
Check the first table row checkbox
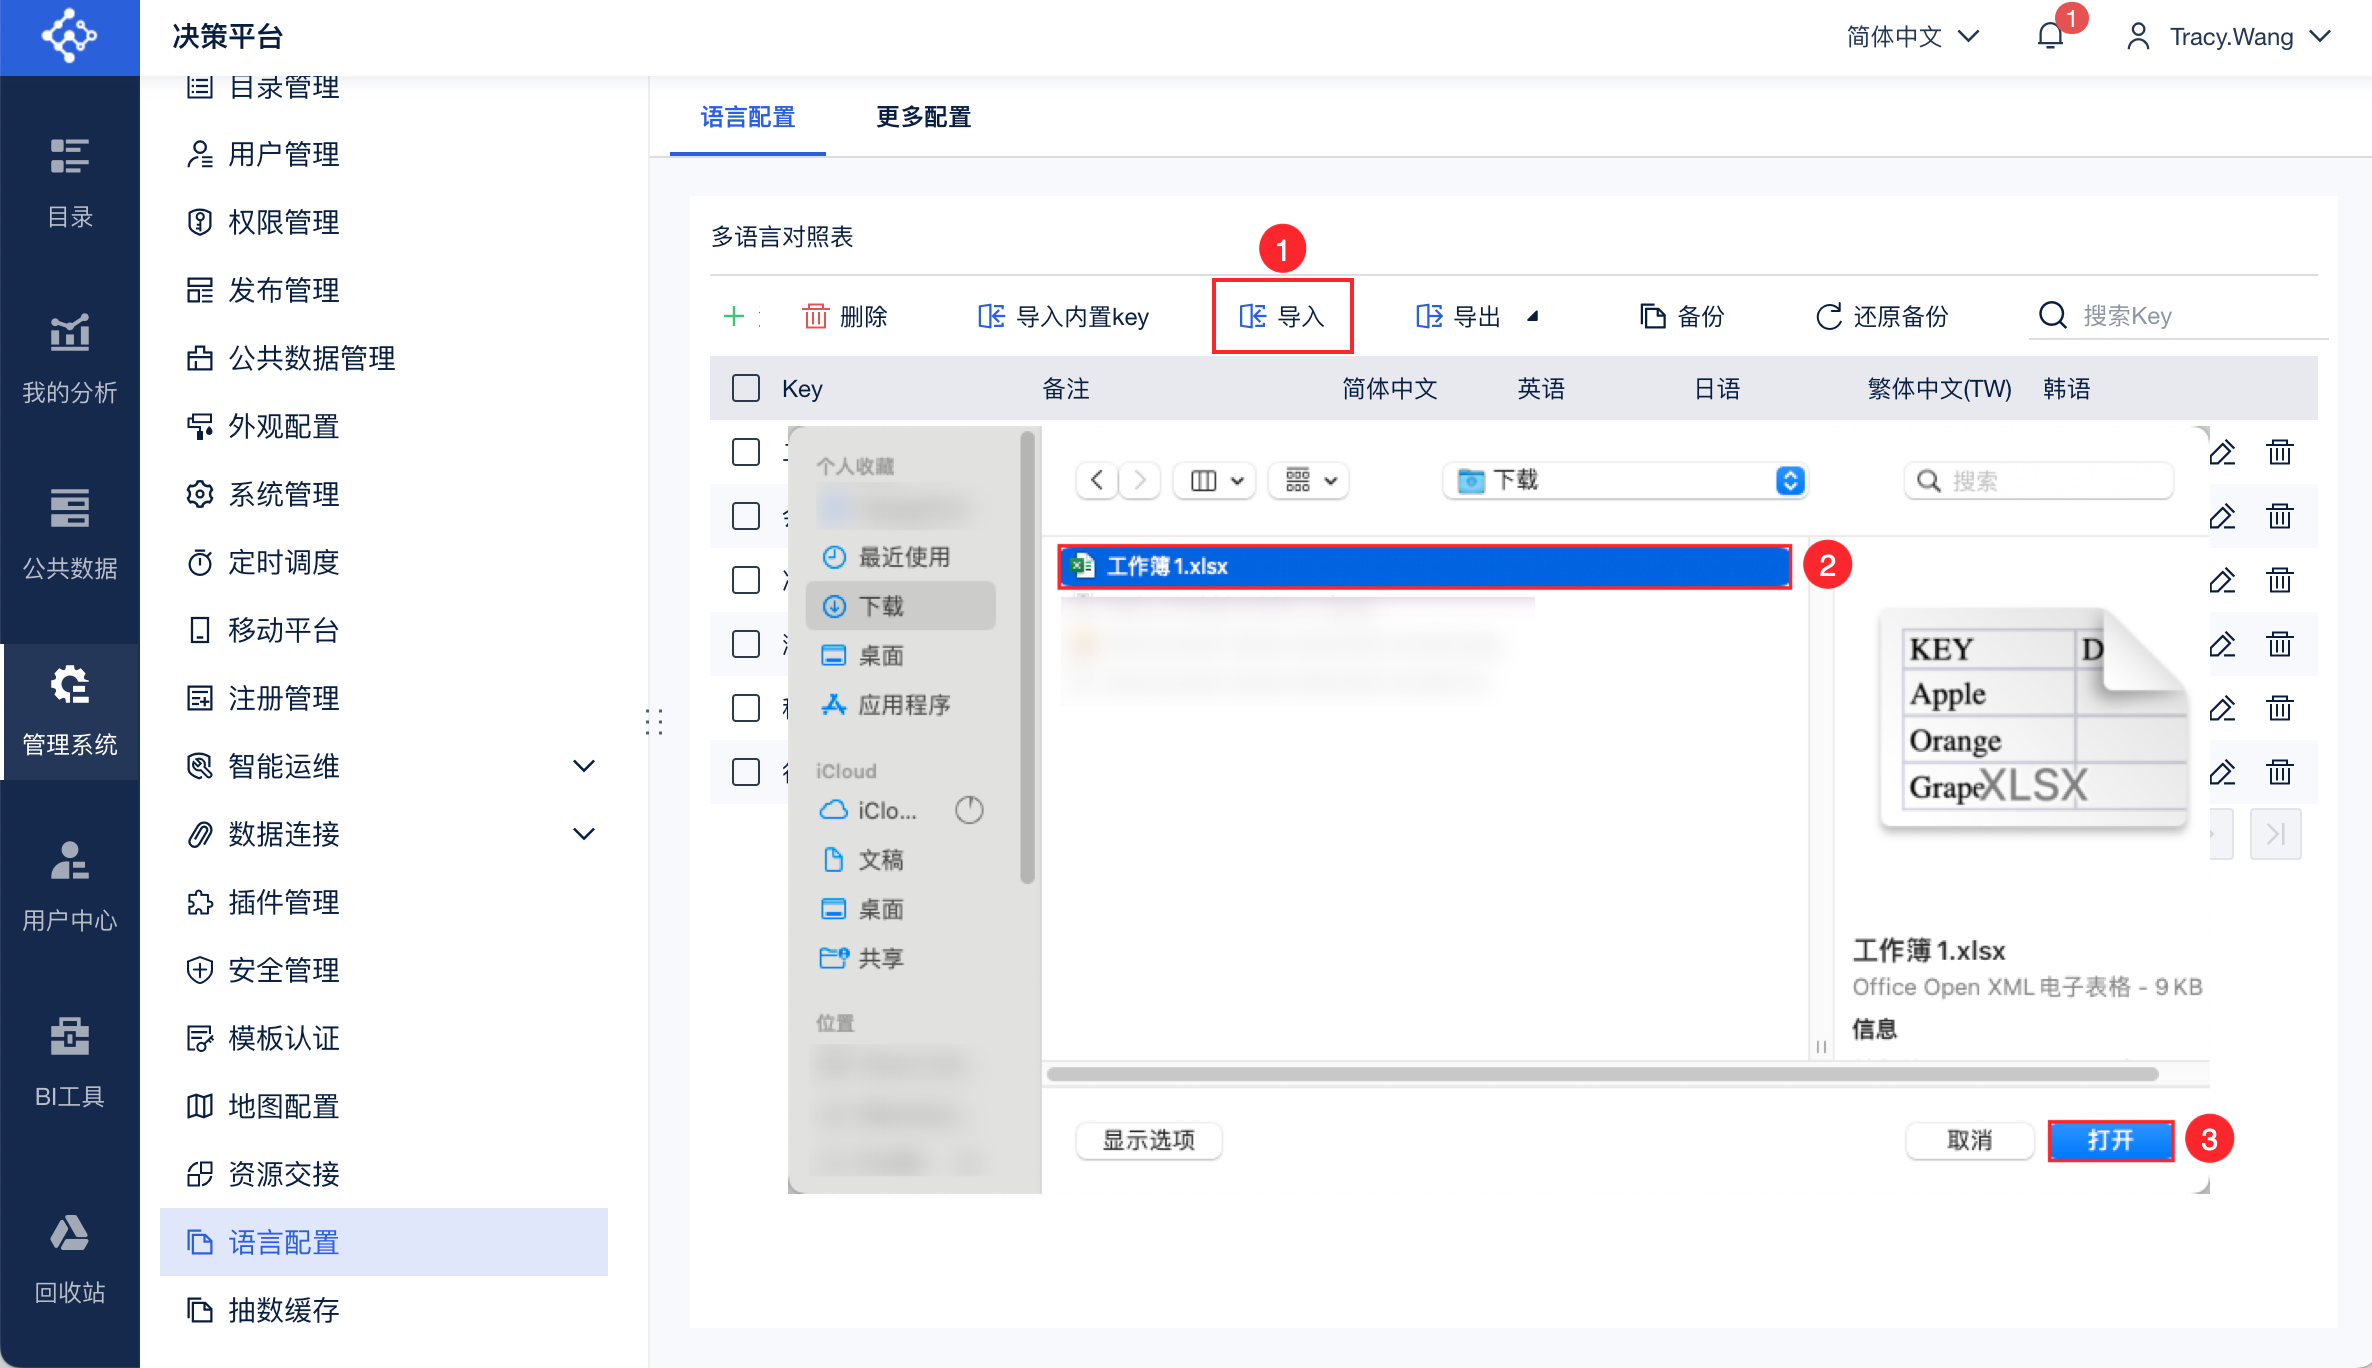coord(746,453)
